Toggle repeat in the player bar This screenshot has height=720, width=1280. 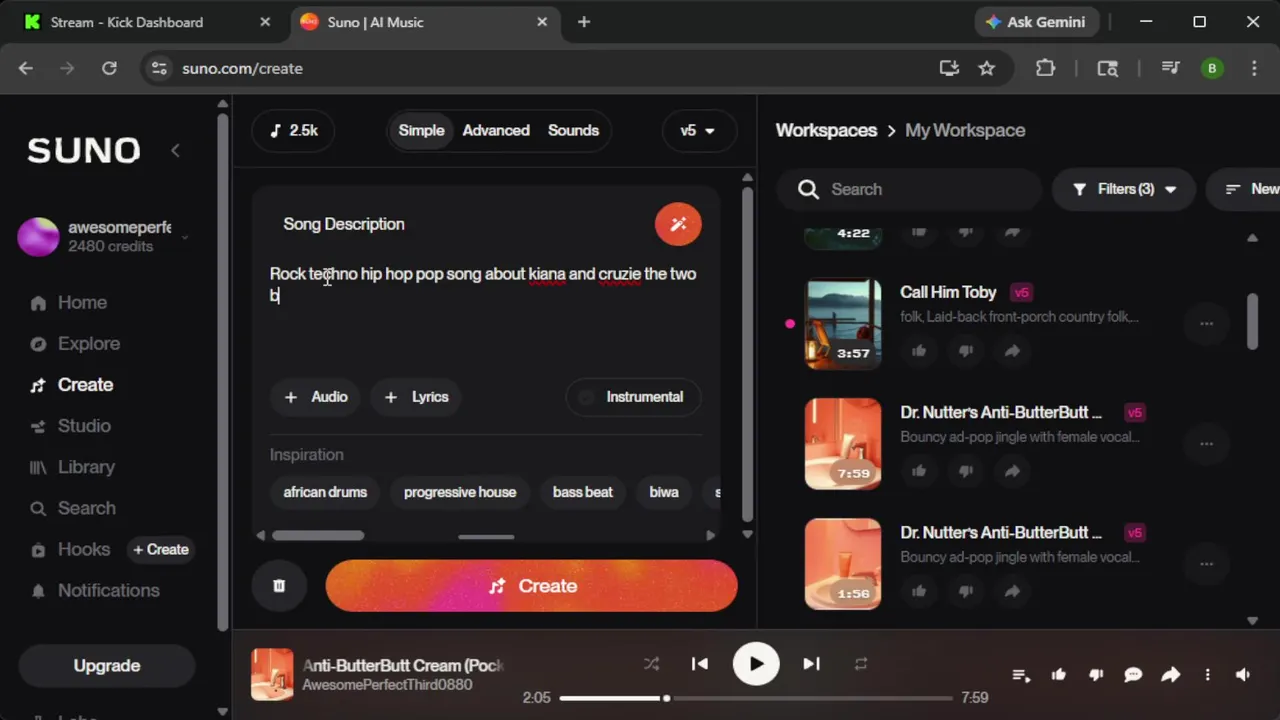coord(860,664)
